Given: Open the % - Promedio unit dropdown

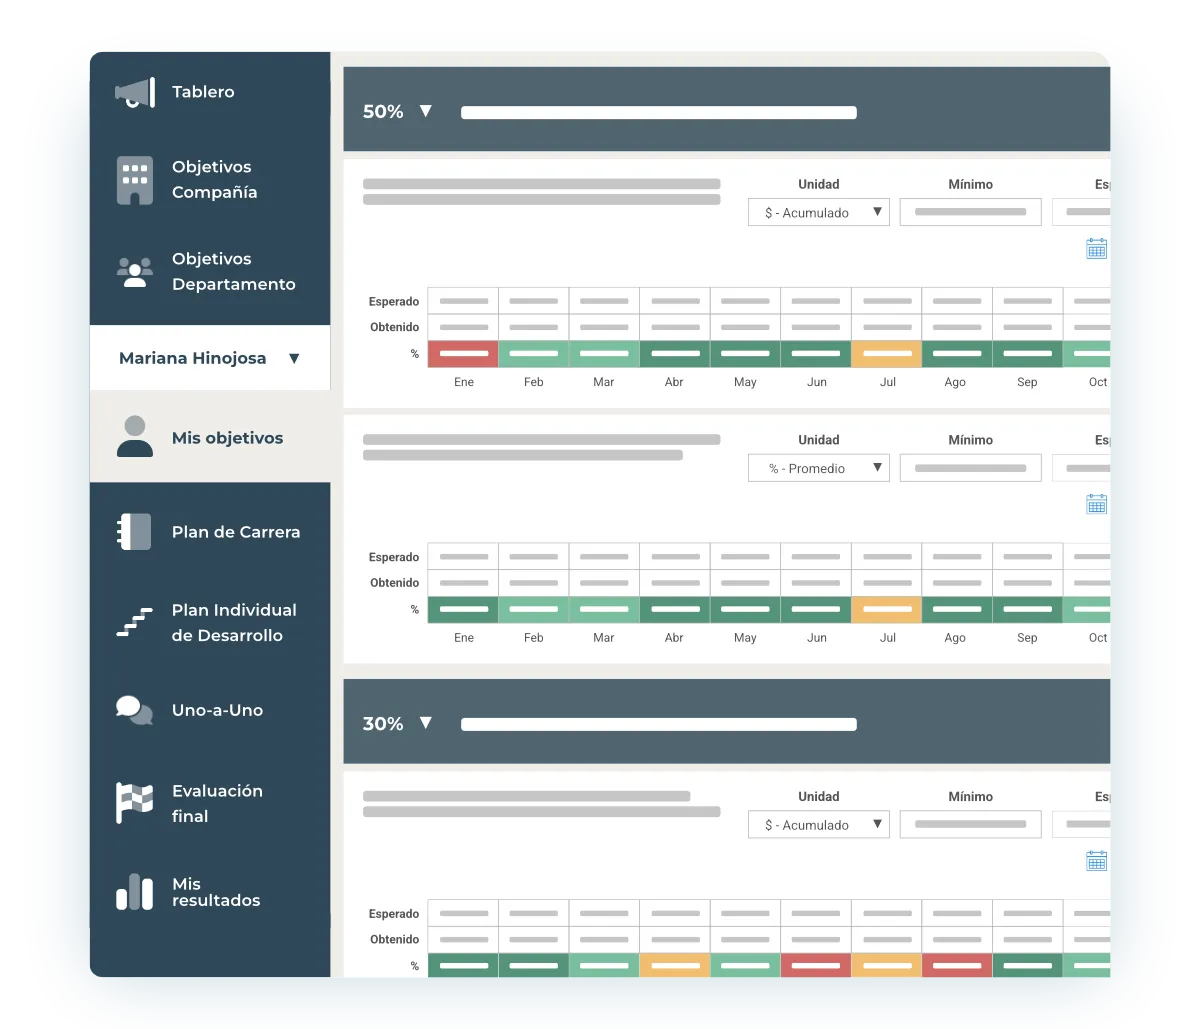Looking at the screenshot, I should point(818,468).
